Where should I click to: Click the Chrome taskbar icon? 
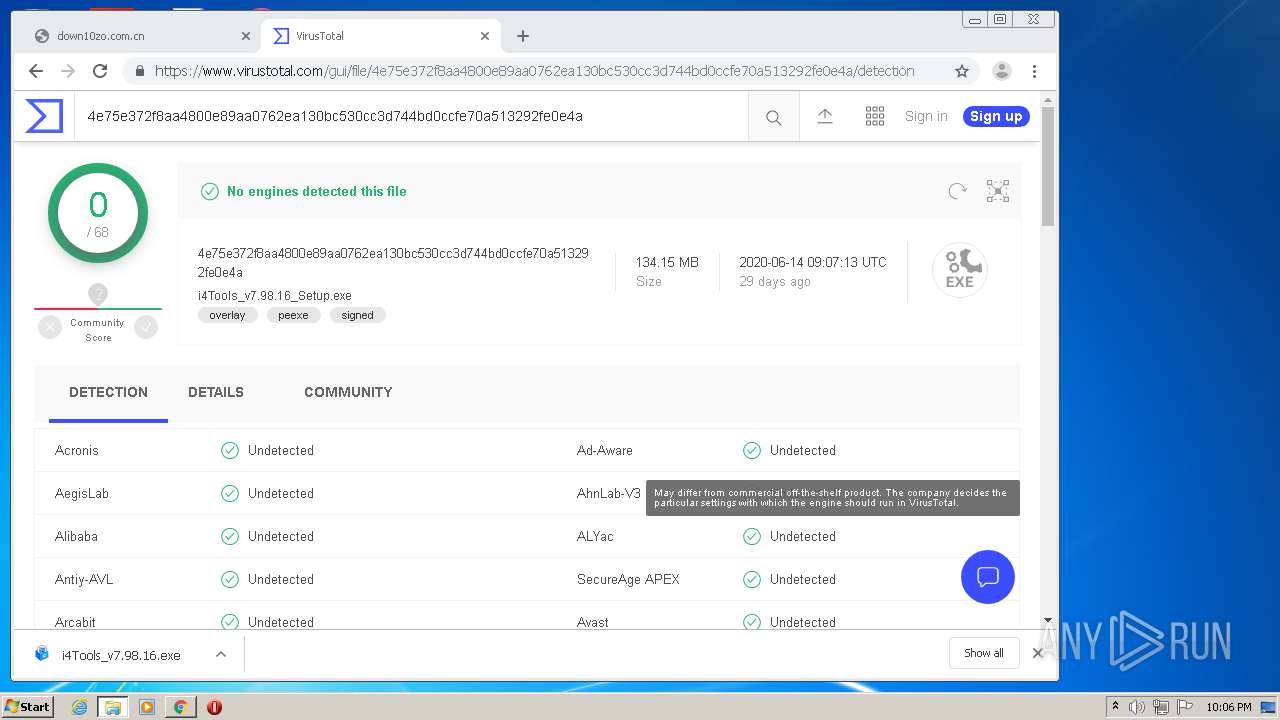tap(180, 707)
